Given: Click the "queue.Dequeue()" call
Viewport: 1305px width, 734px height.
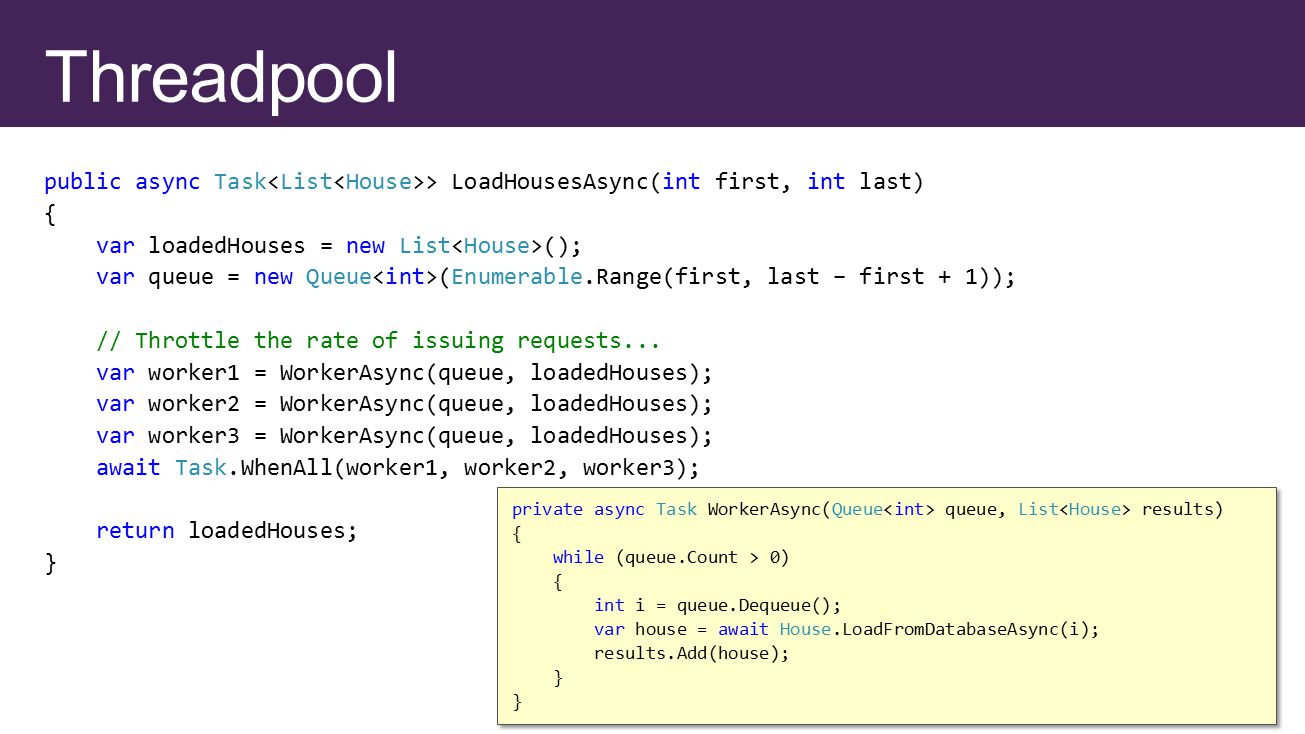Looking at the screenshot, I should click(754, 606).
